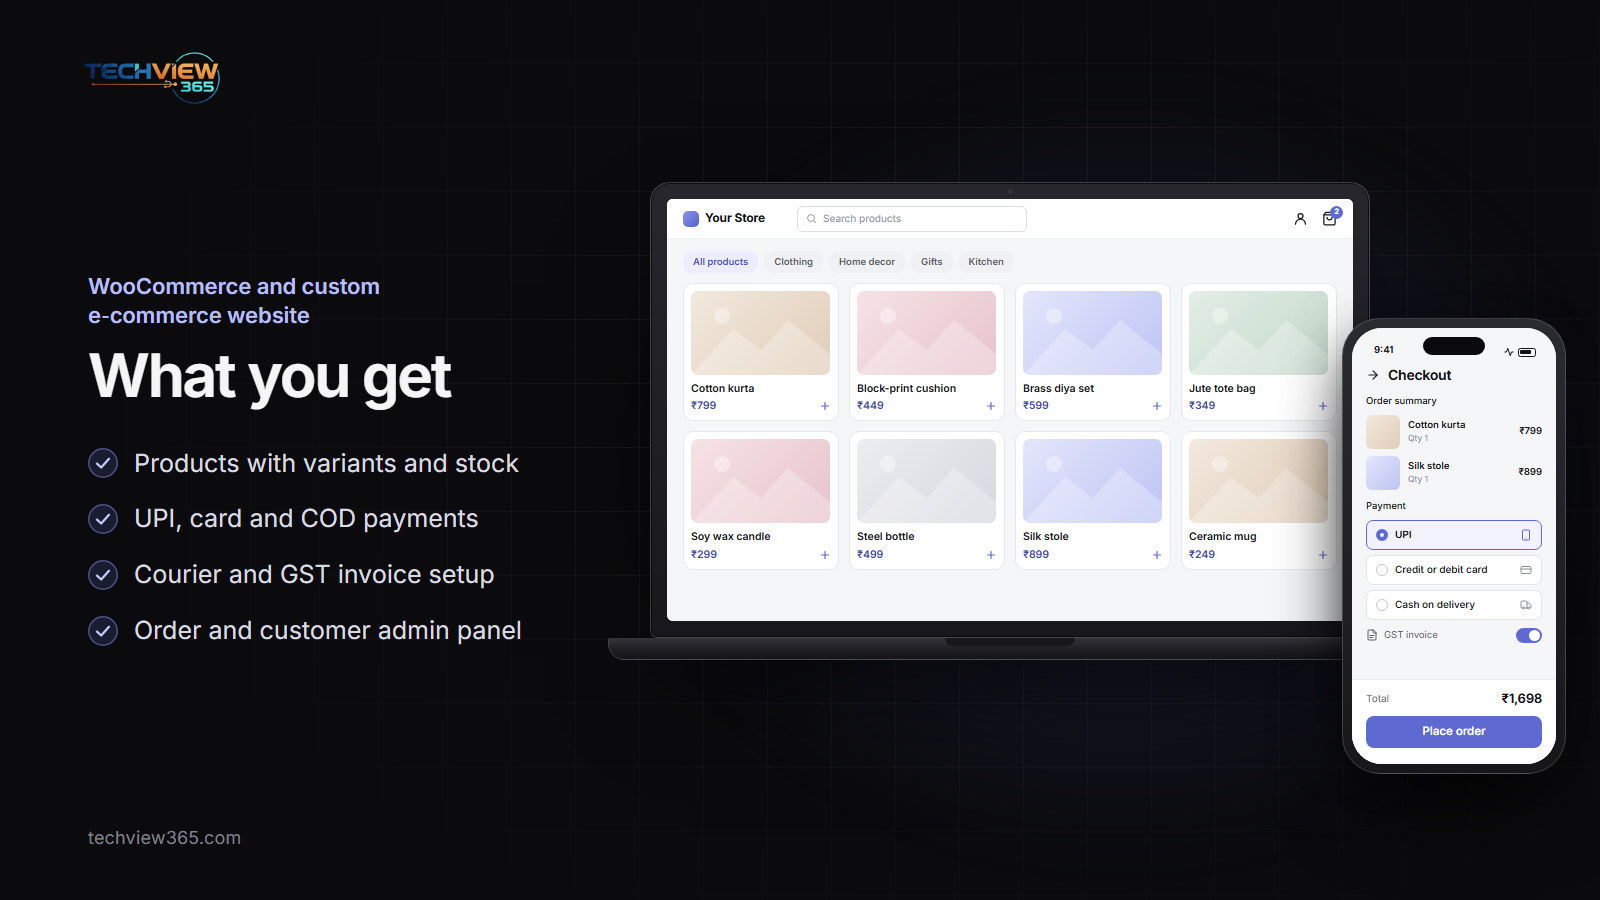This screenshot has width=1600, height=900.
Task: Select Cash on delivery radio
Action: [1382, 605]
